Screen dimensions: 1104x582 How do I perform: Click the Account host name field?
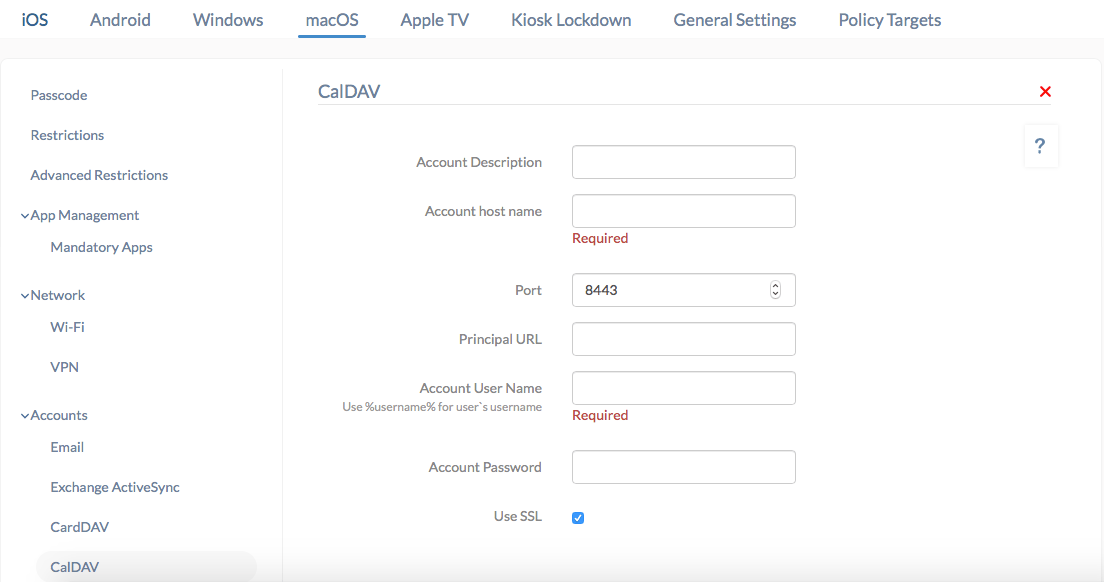pyautogui.click(x=683, y=211)
